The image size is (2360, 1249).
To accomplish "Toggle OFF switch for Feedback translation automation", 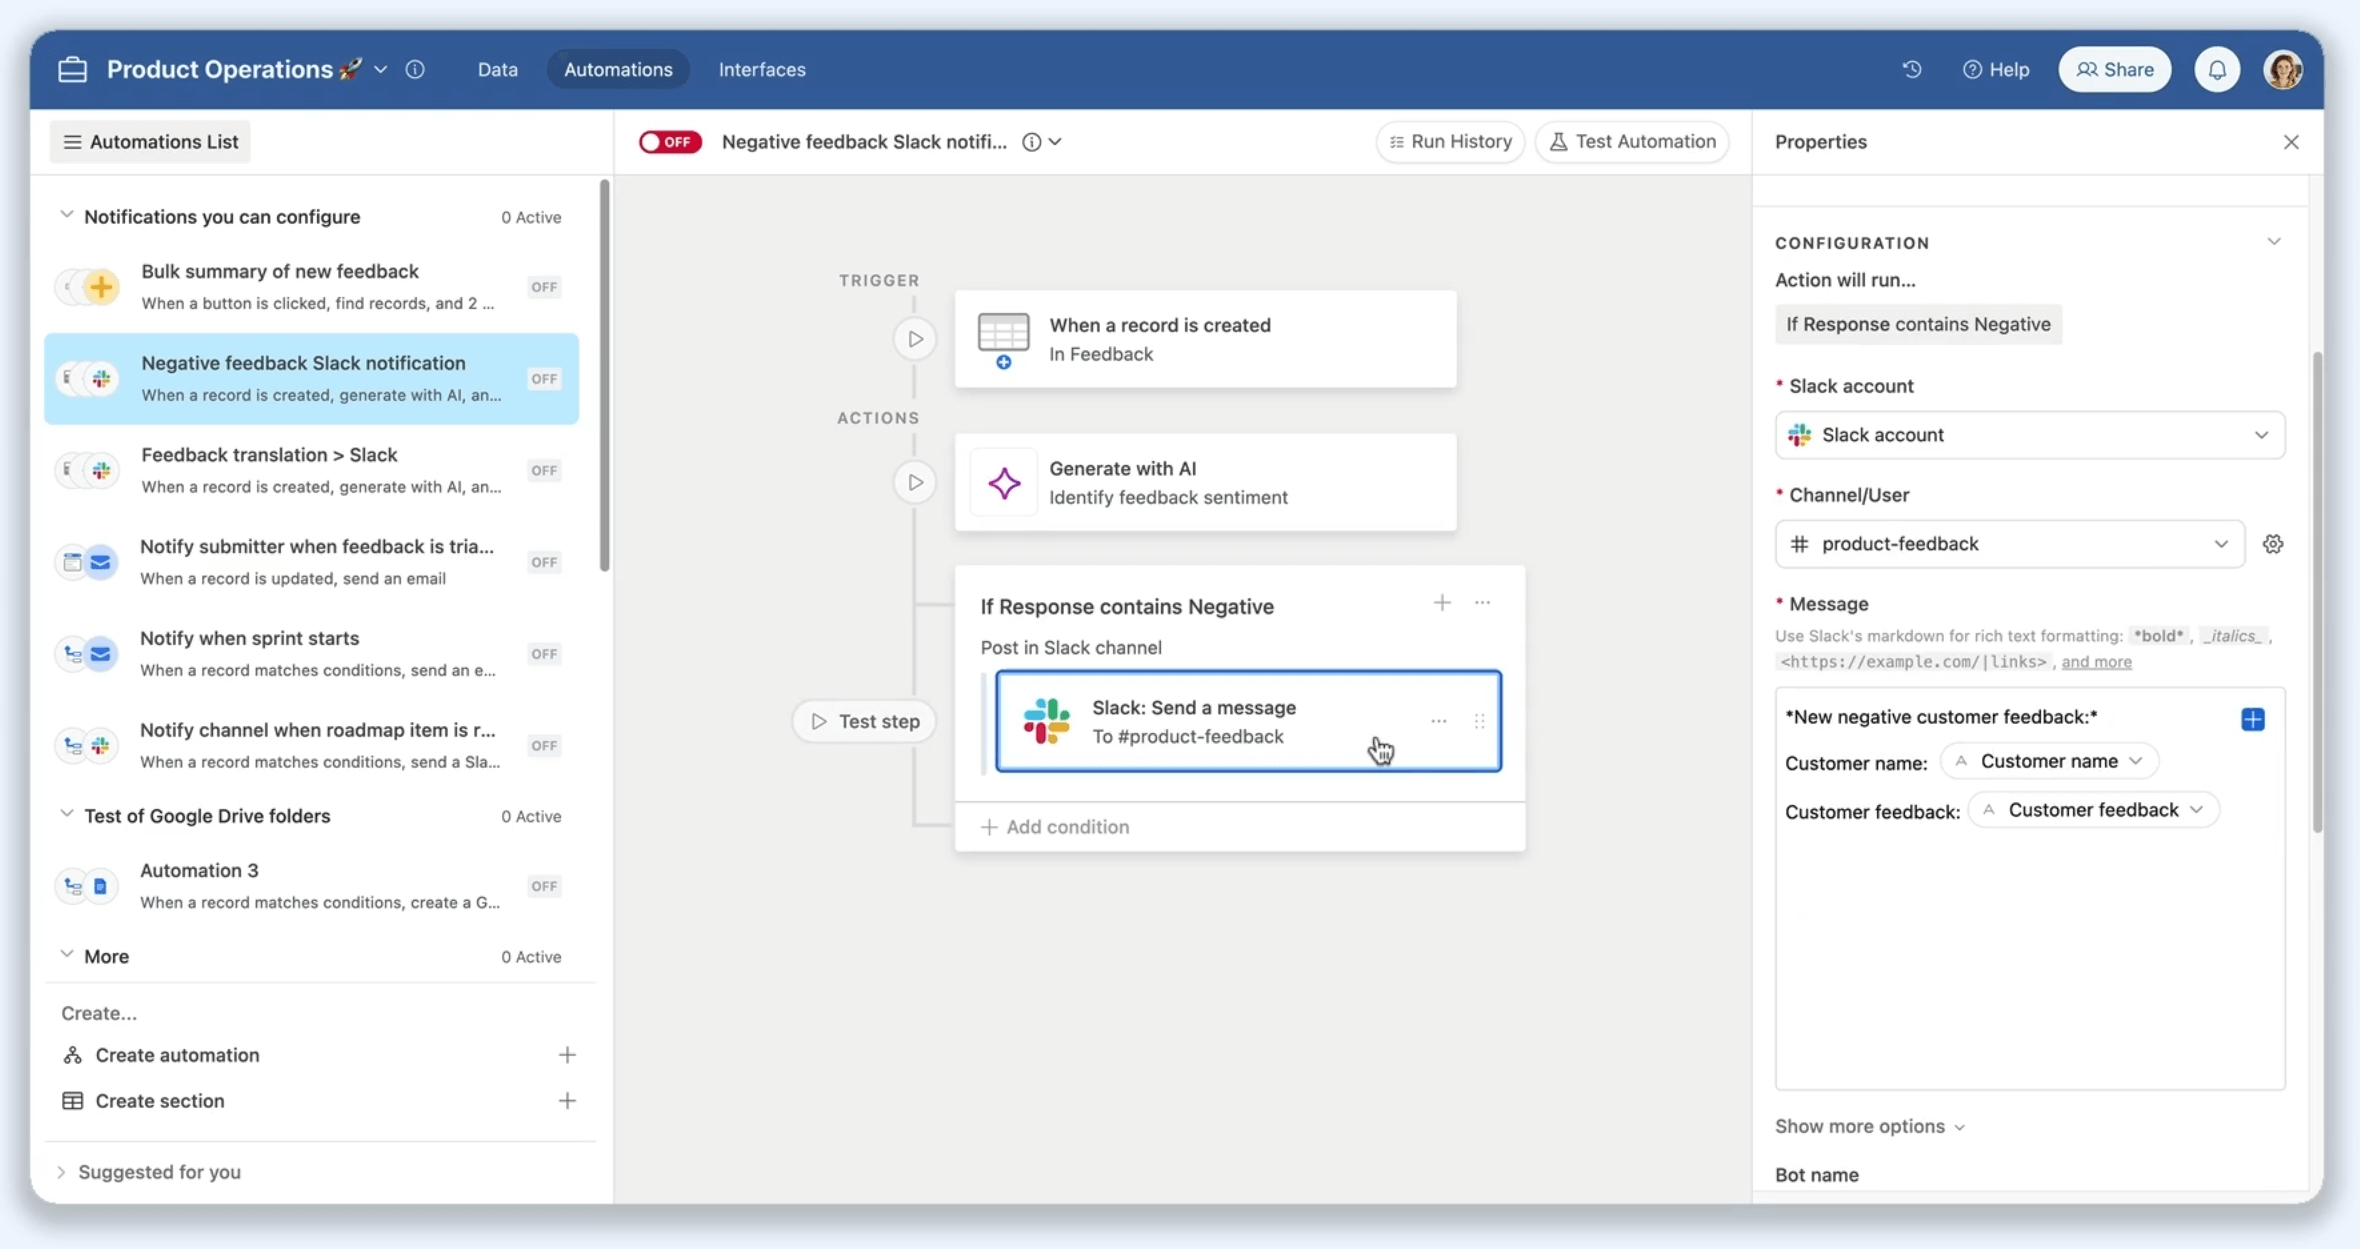I will [x=544, y=470].
